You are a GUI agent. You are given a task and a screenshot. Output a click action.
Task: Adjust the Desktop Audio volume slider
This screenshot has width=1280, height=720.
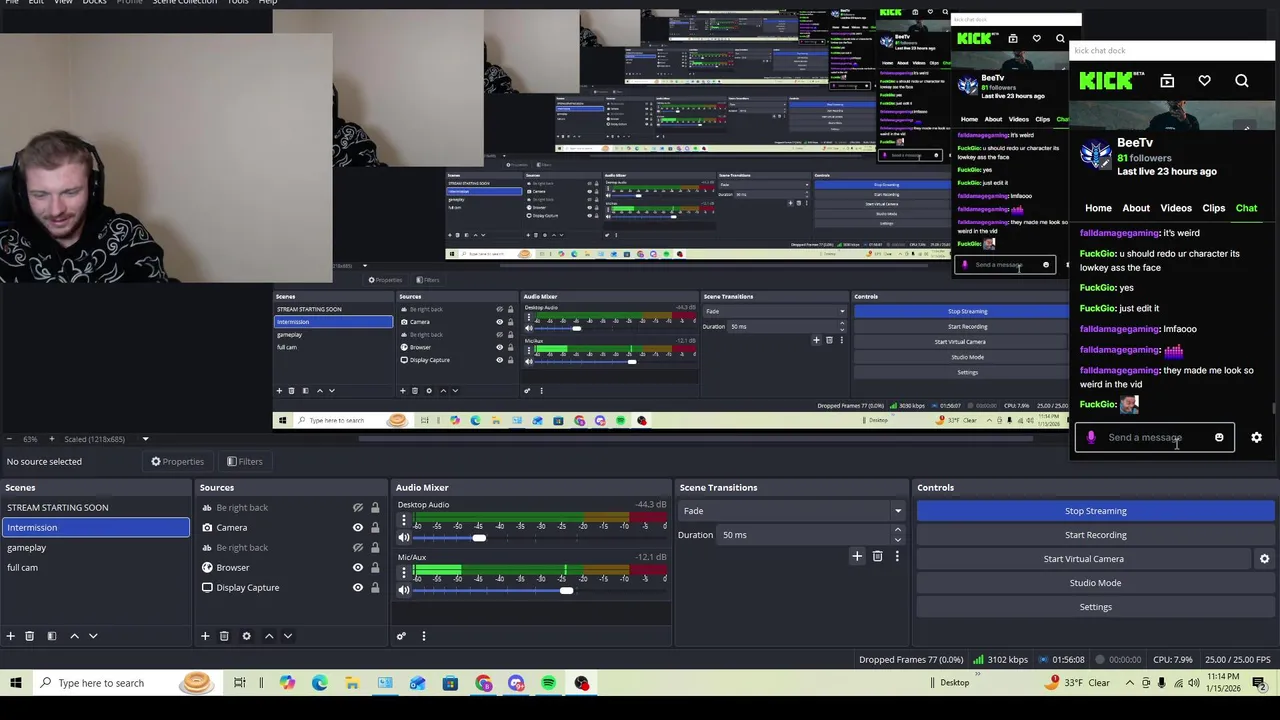(539, 538)
